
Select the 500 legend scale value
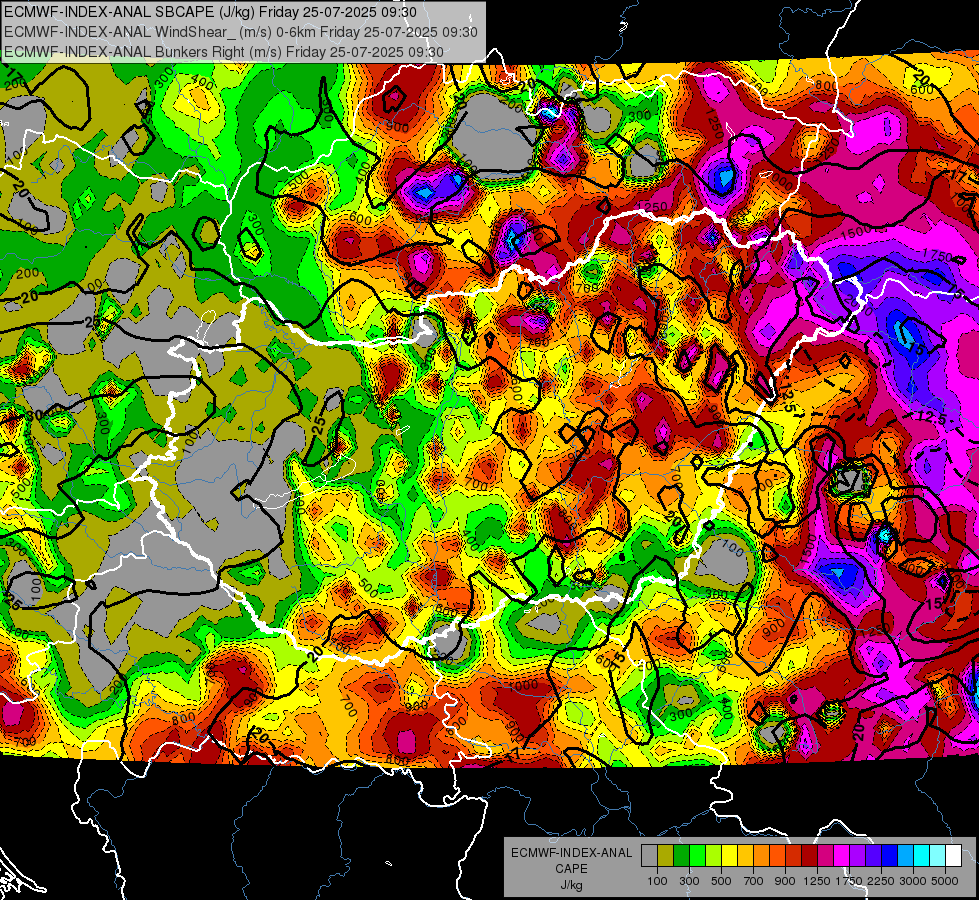click(x=721, y=881)
